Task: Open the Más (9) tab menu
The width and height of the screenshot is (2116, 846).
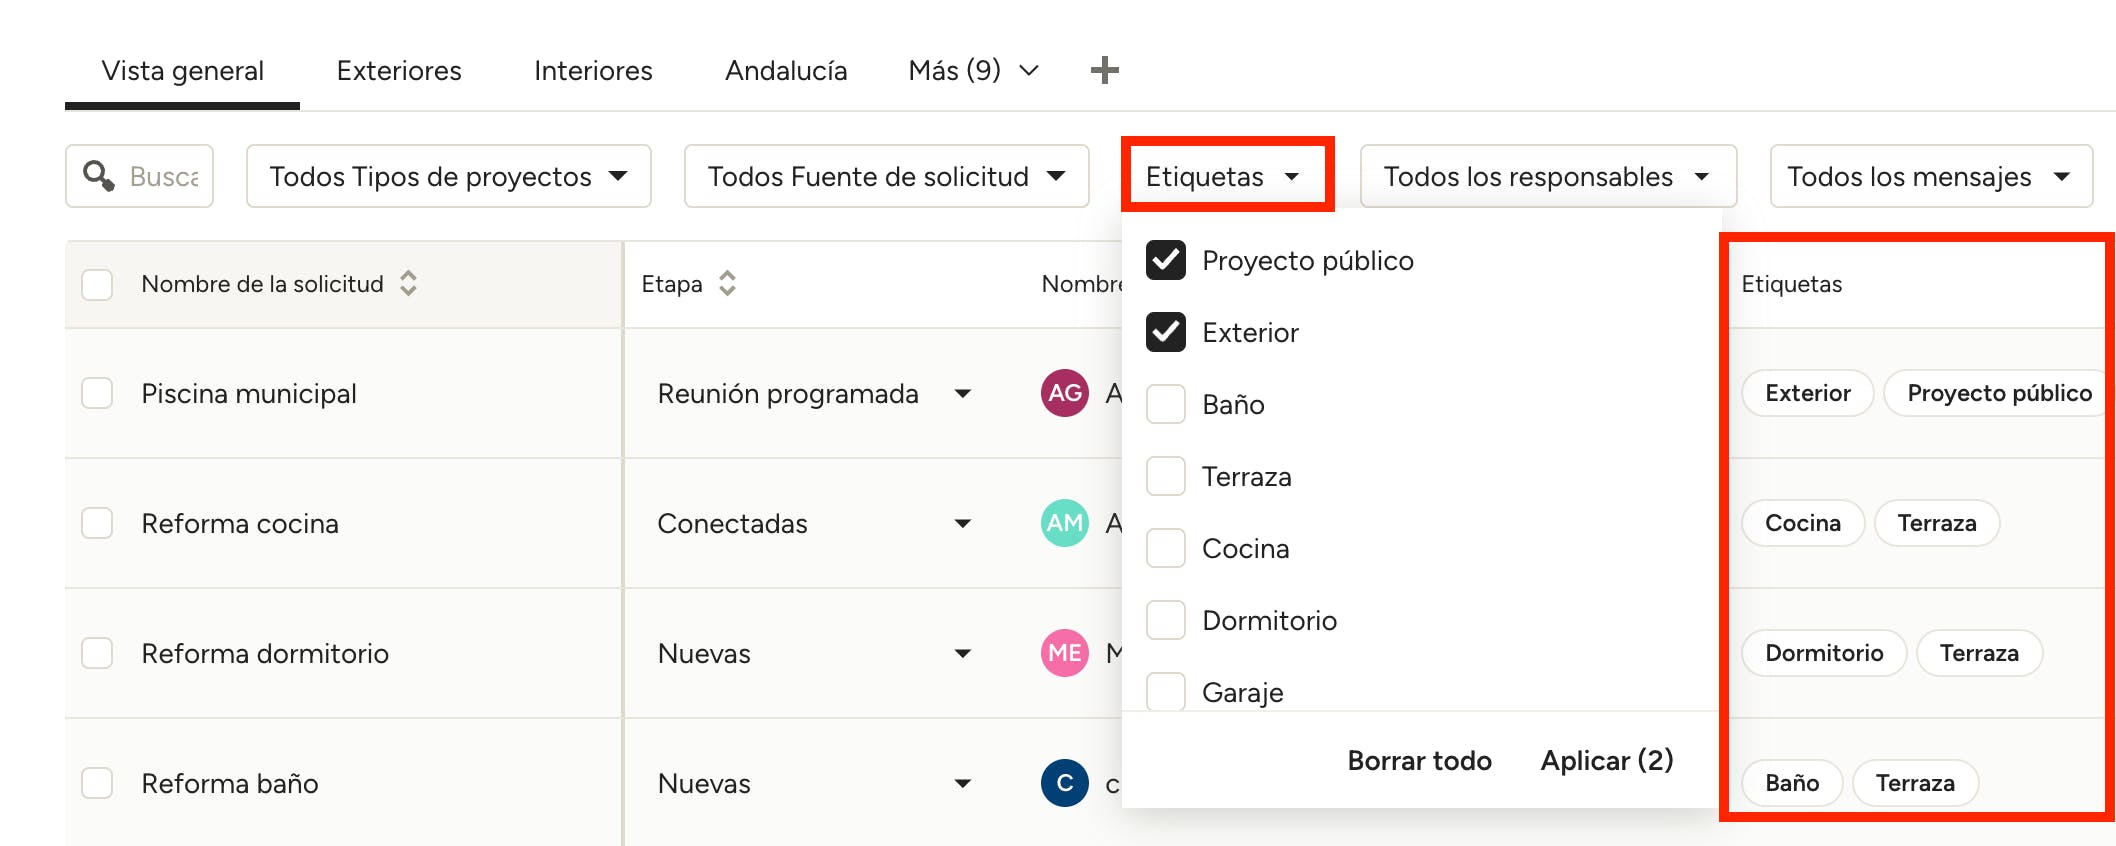Action: (x=973, y=71)
